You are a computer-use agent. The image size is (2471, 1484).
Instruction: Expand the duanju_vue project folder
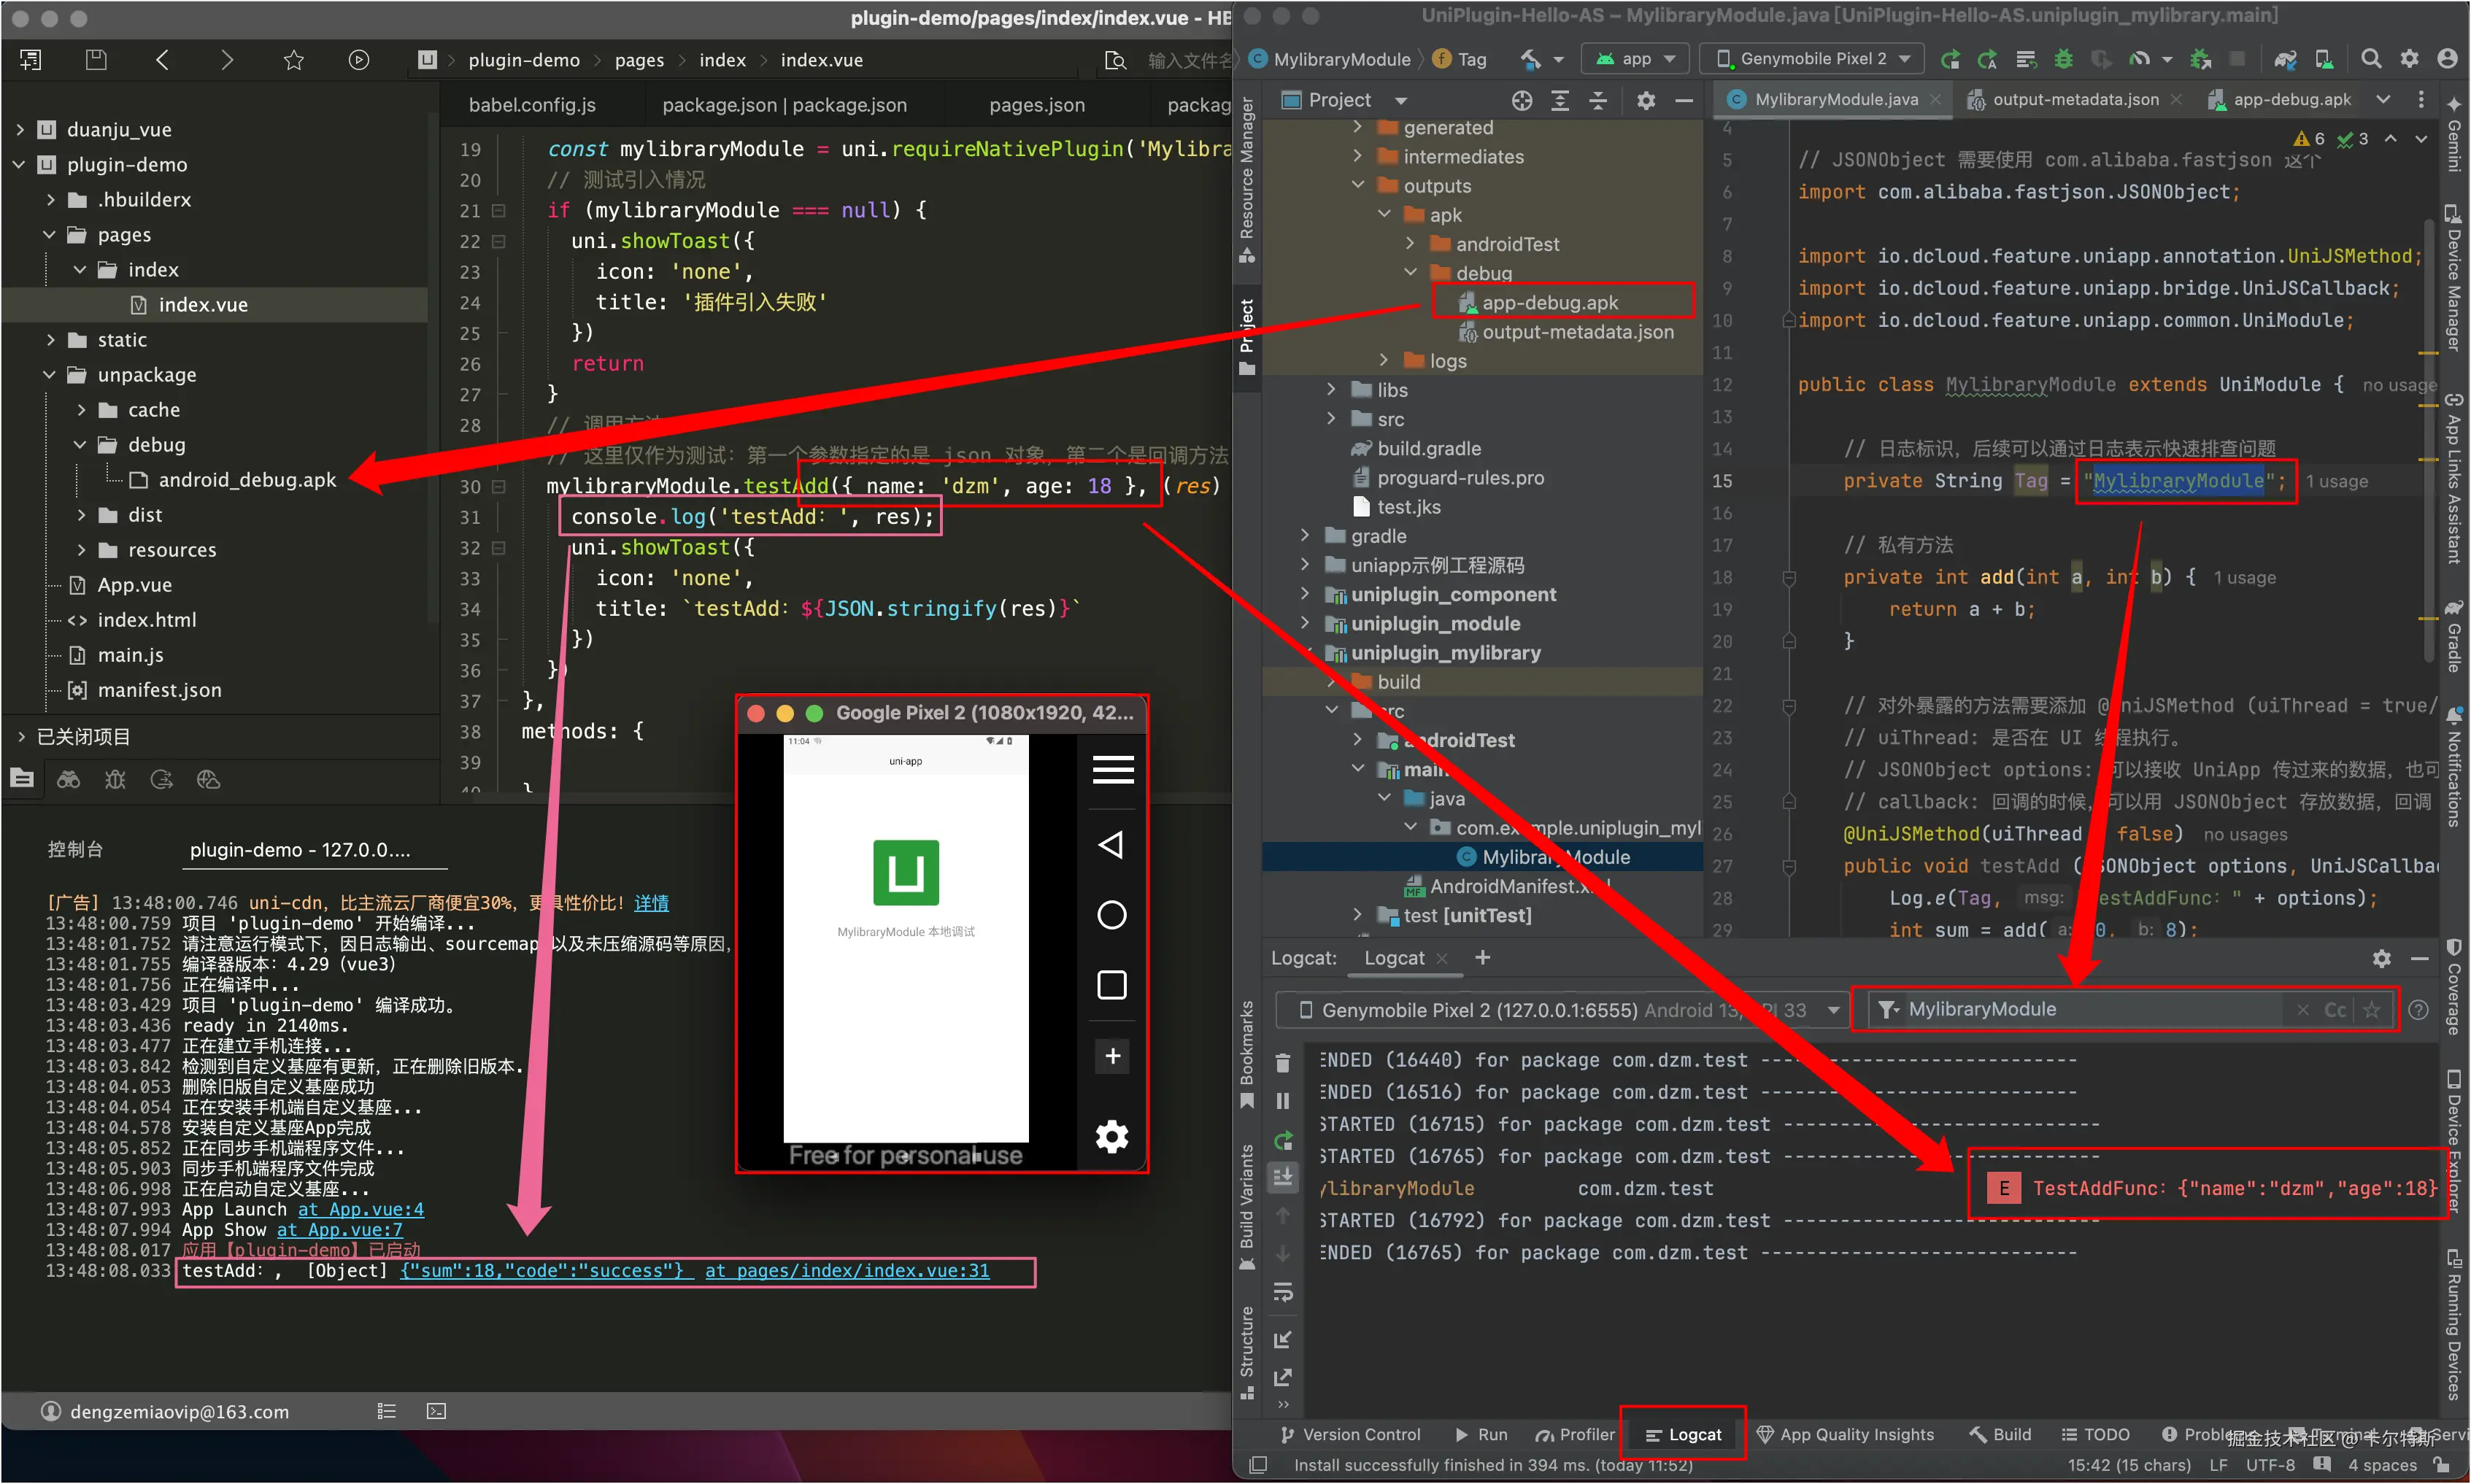20,129
